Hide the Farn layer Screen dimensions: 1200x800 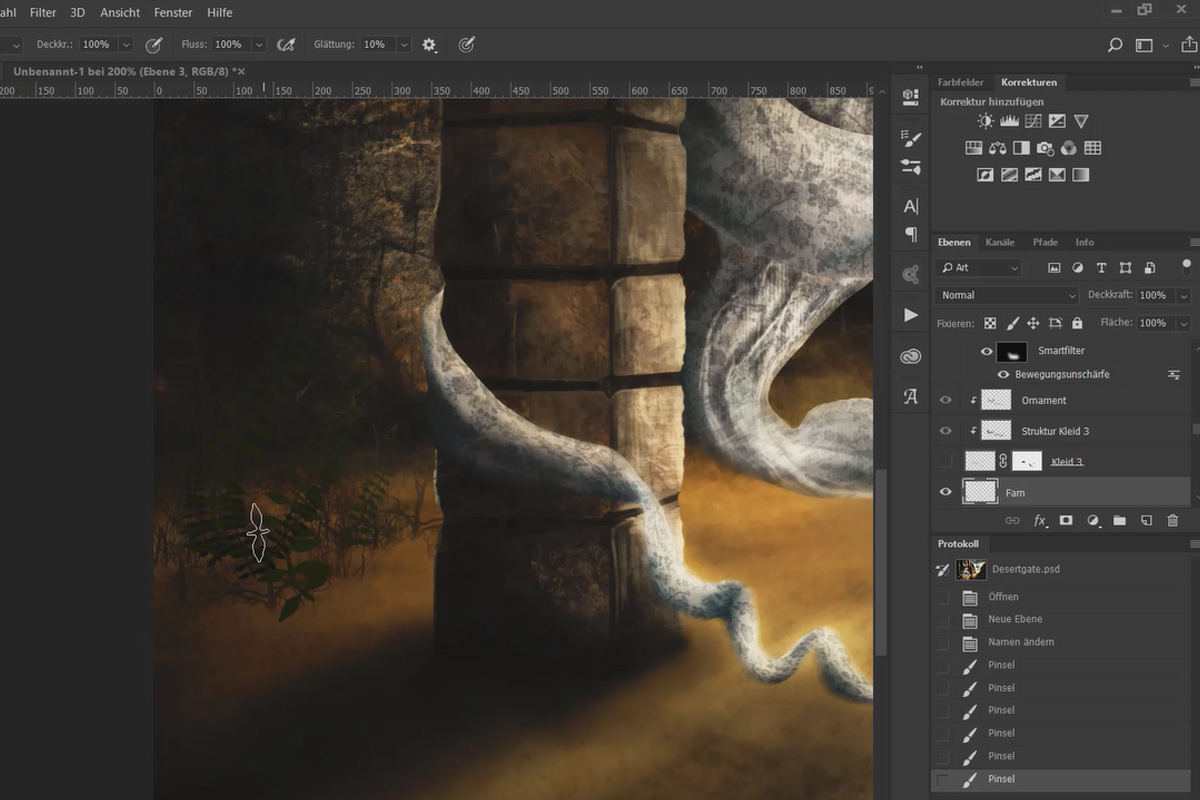945,492
